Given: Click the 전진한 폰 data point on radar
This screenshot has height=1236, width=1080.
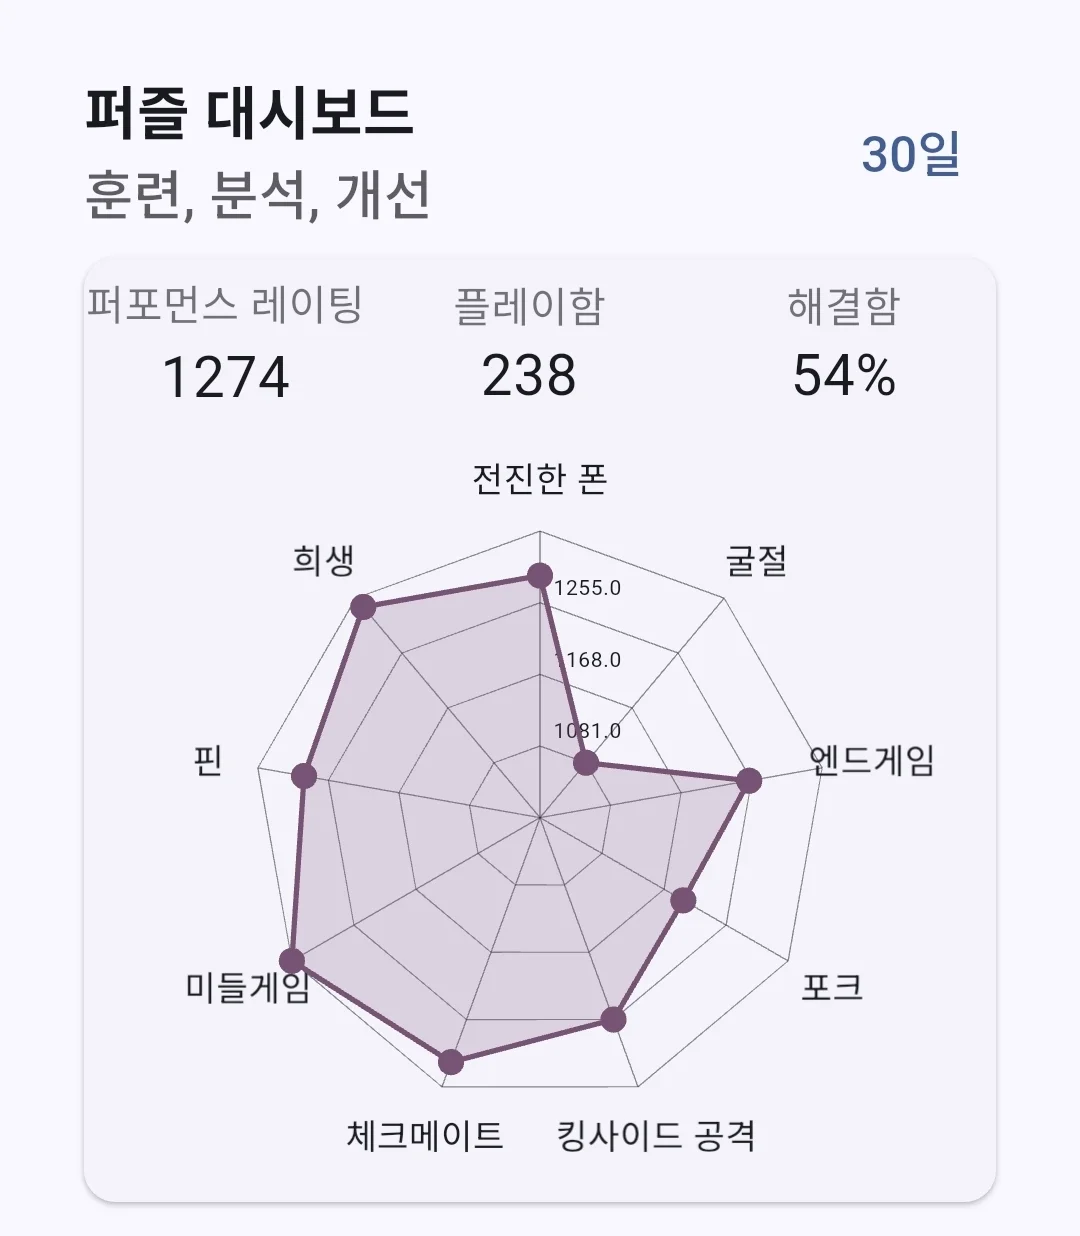Looking at the screenshot, I should (540, 575).
